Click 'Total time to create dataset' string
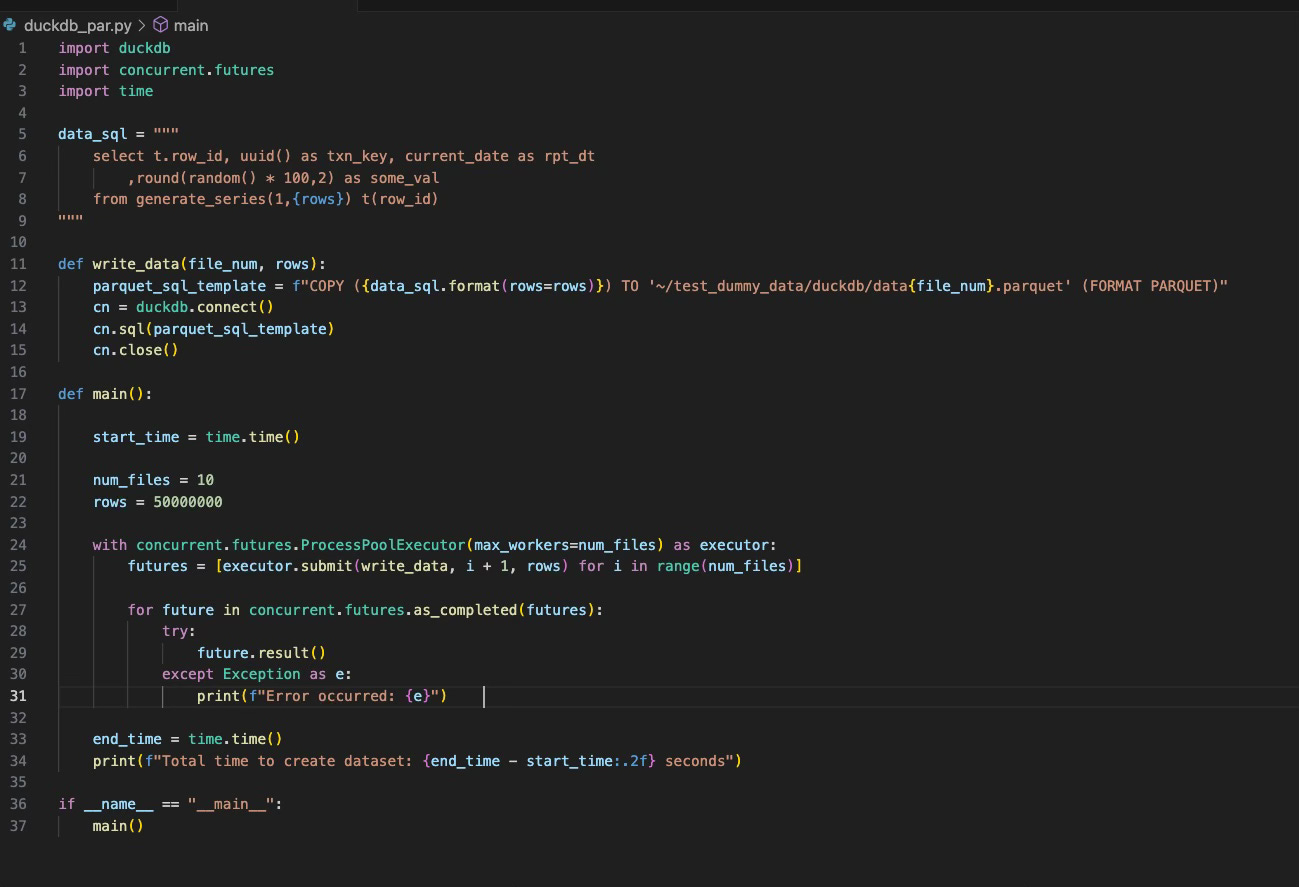This screenshot has height=887, width=1299. (283, 761)
